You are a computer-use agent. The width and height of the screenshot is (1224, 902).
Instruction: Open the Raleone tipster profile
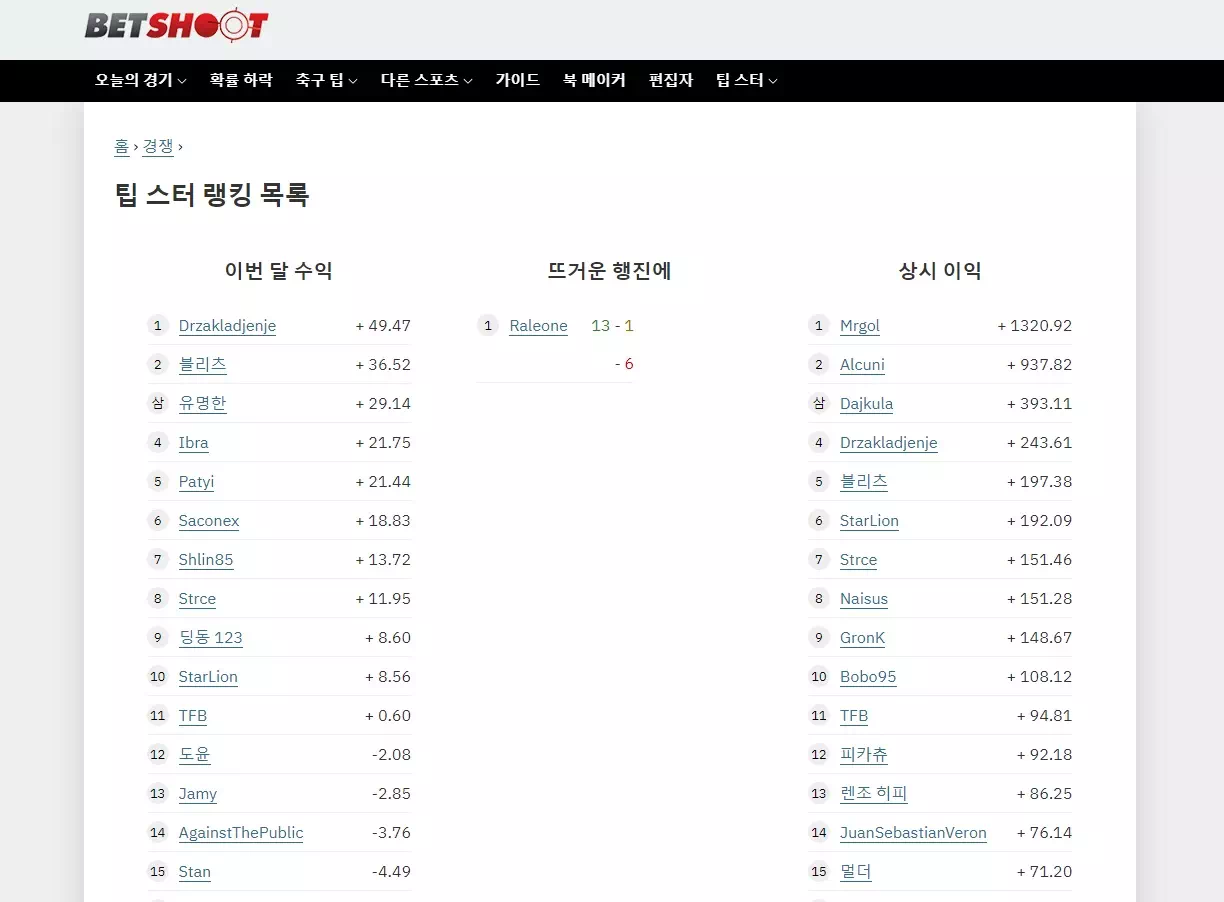[x=538, y=326]
